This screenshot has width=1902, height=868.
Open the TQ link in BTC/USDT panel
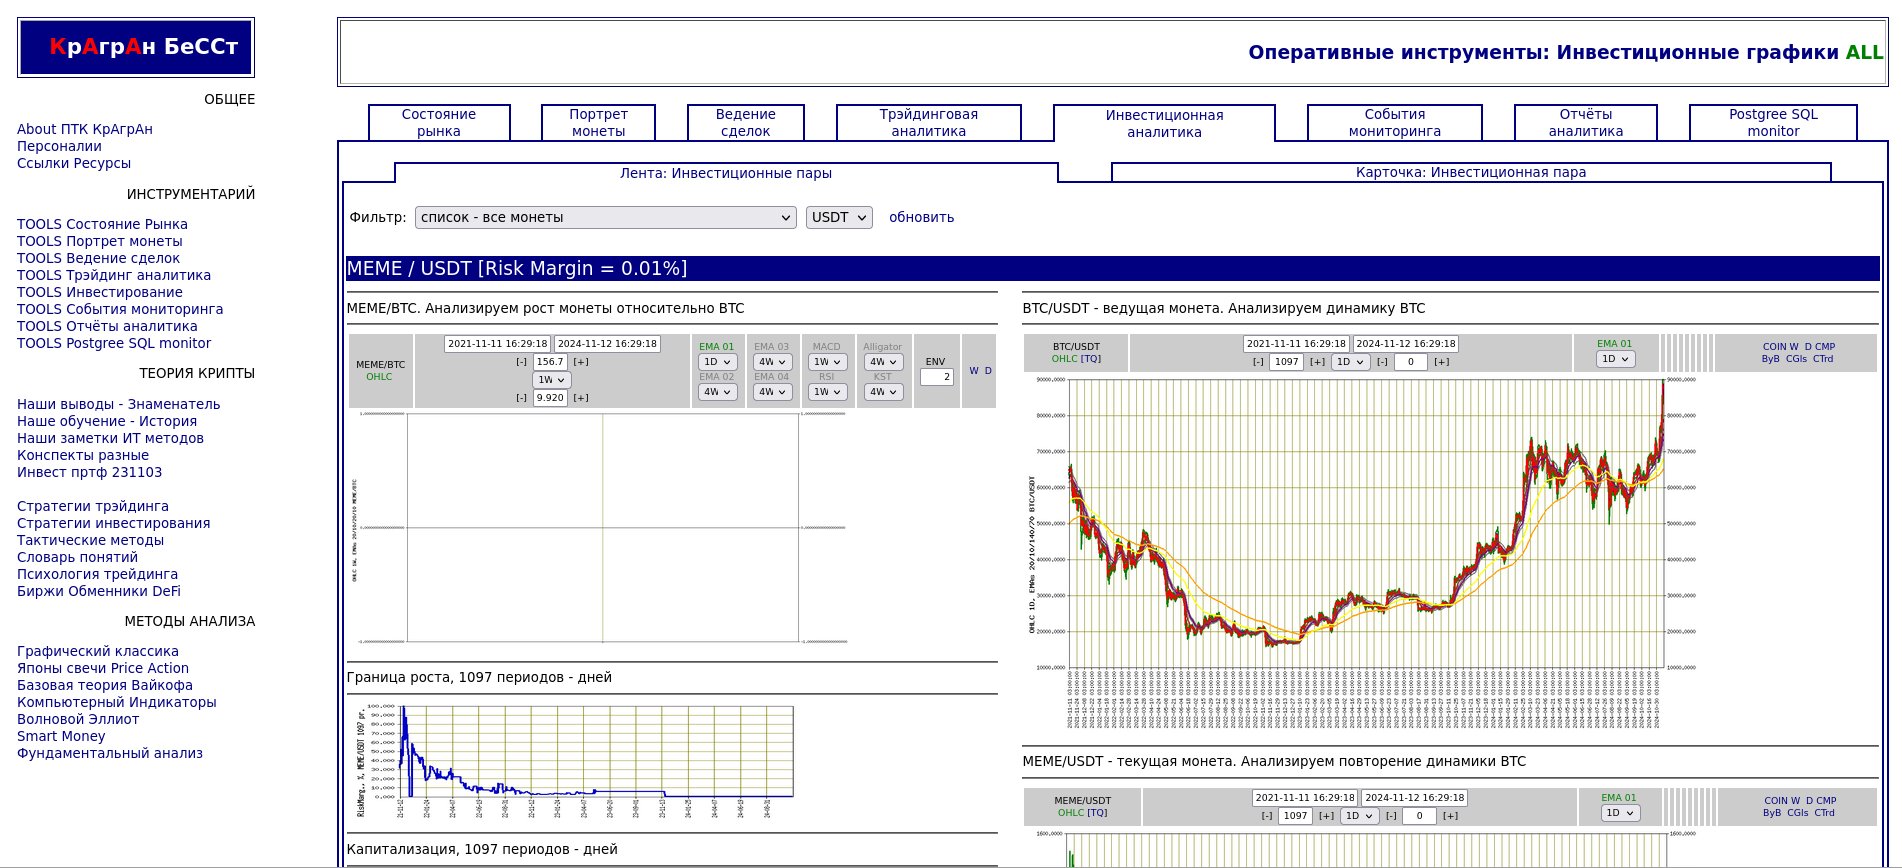[x=1090, y=359]
